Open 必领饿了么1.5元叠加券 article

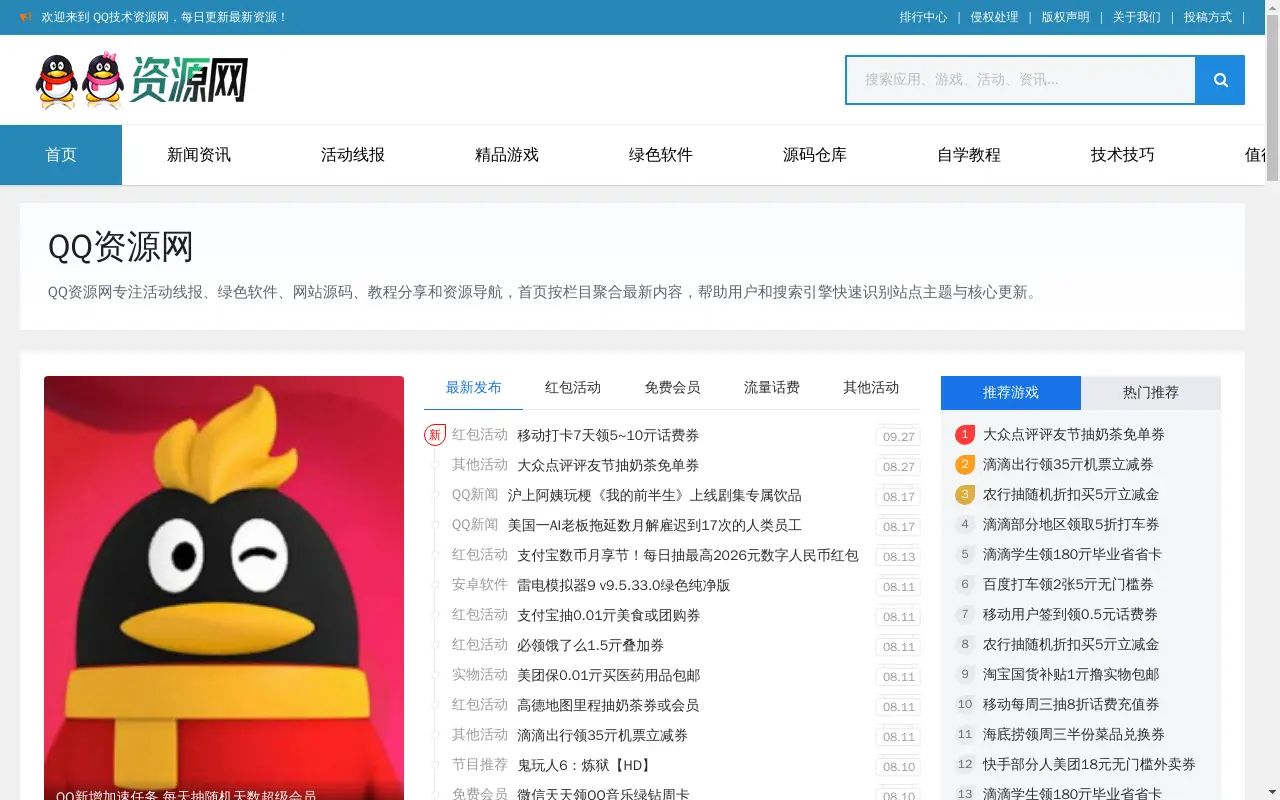(591, 646)
